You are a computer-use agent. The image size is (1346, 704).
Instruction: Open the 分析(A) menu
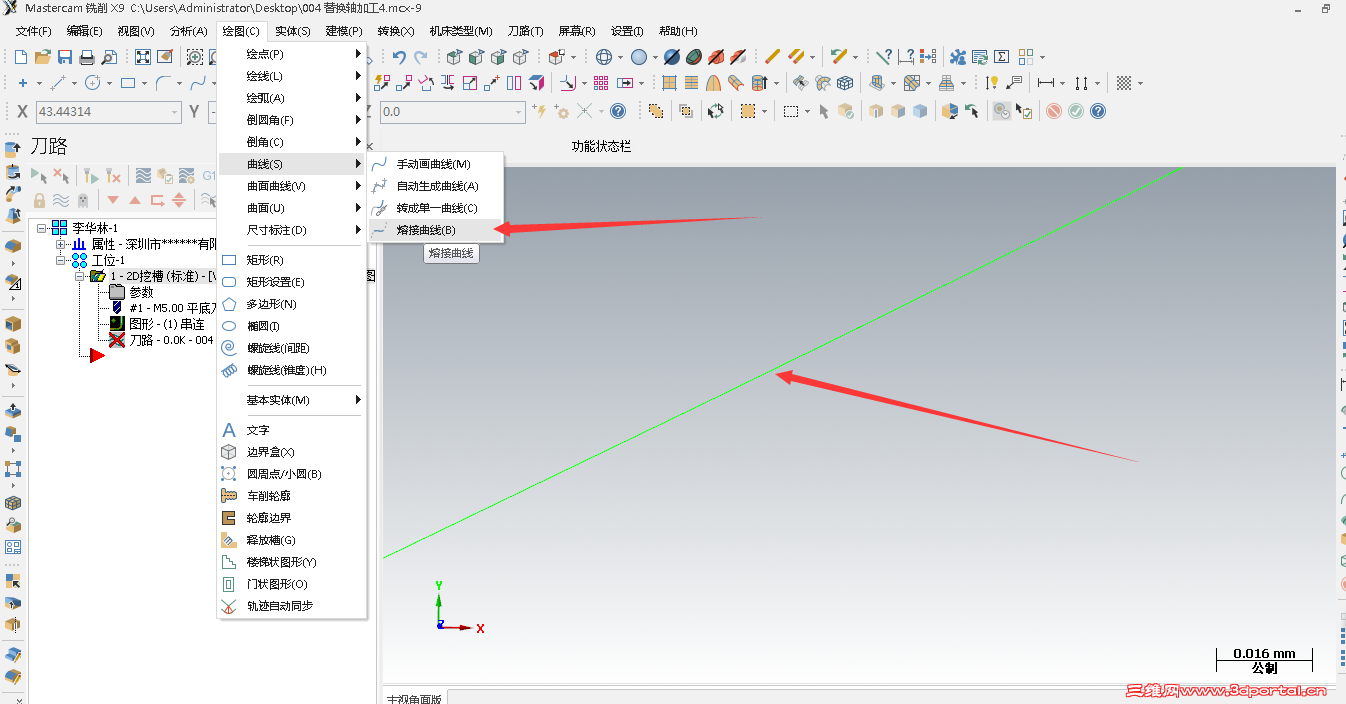[x=188, y=31]
